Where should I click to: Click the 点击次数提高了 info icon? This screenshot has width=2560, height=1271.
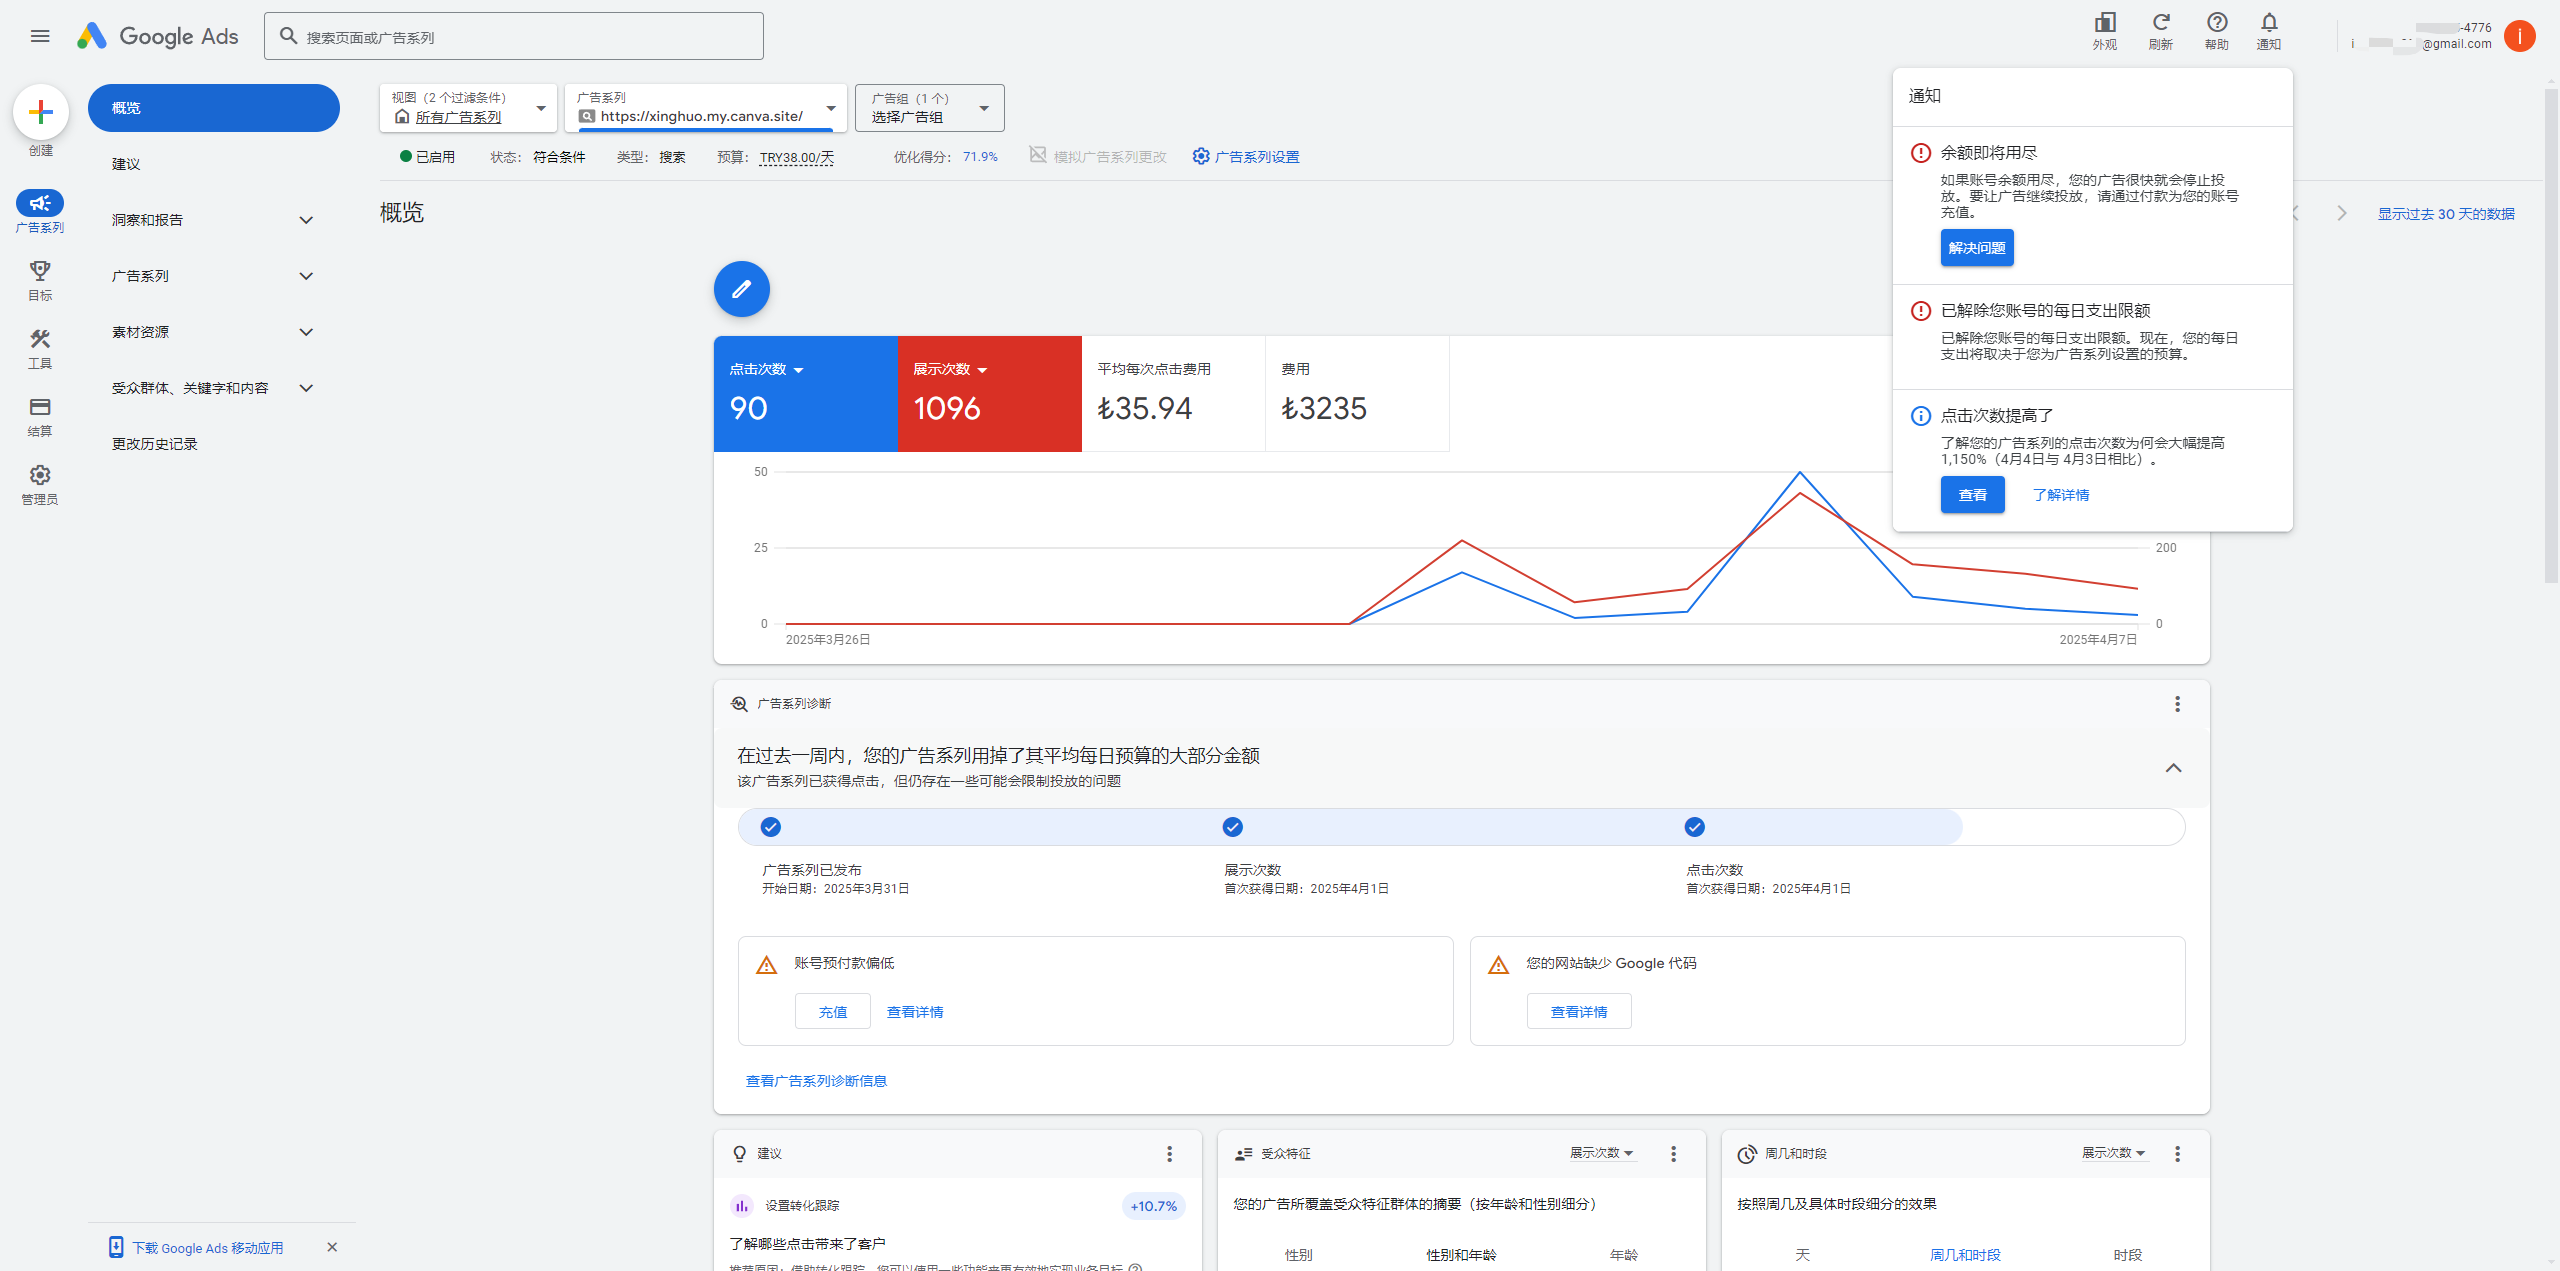tap(1921, 416)
